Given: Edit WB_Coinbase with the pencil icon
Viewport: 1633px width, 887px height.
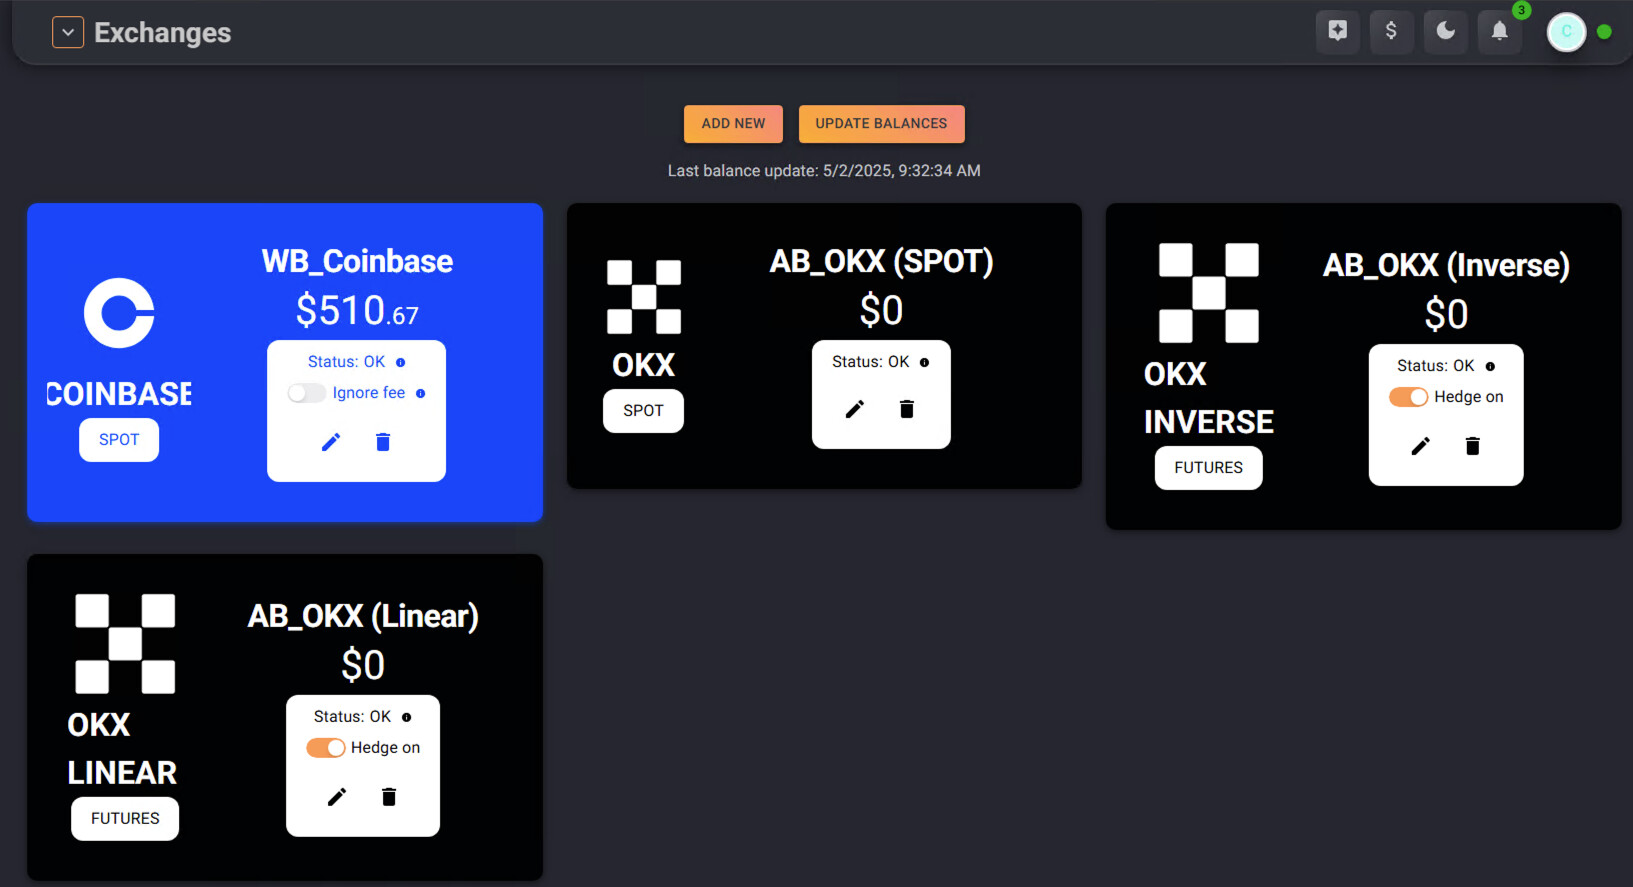Looking at the screenshot, I should point(331,442).
